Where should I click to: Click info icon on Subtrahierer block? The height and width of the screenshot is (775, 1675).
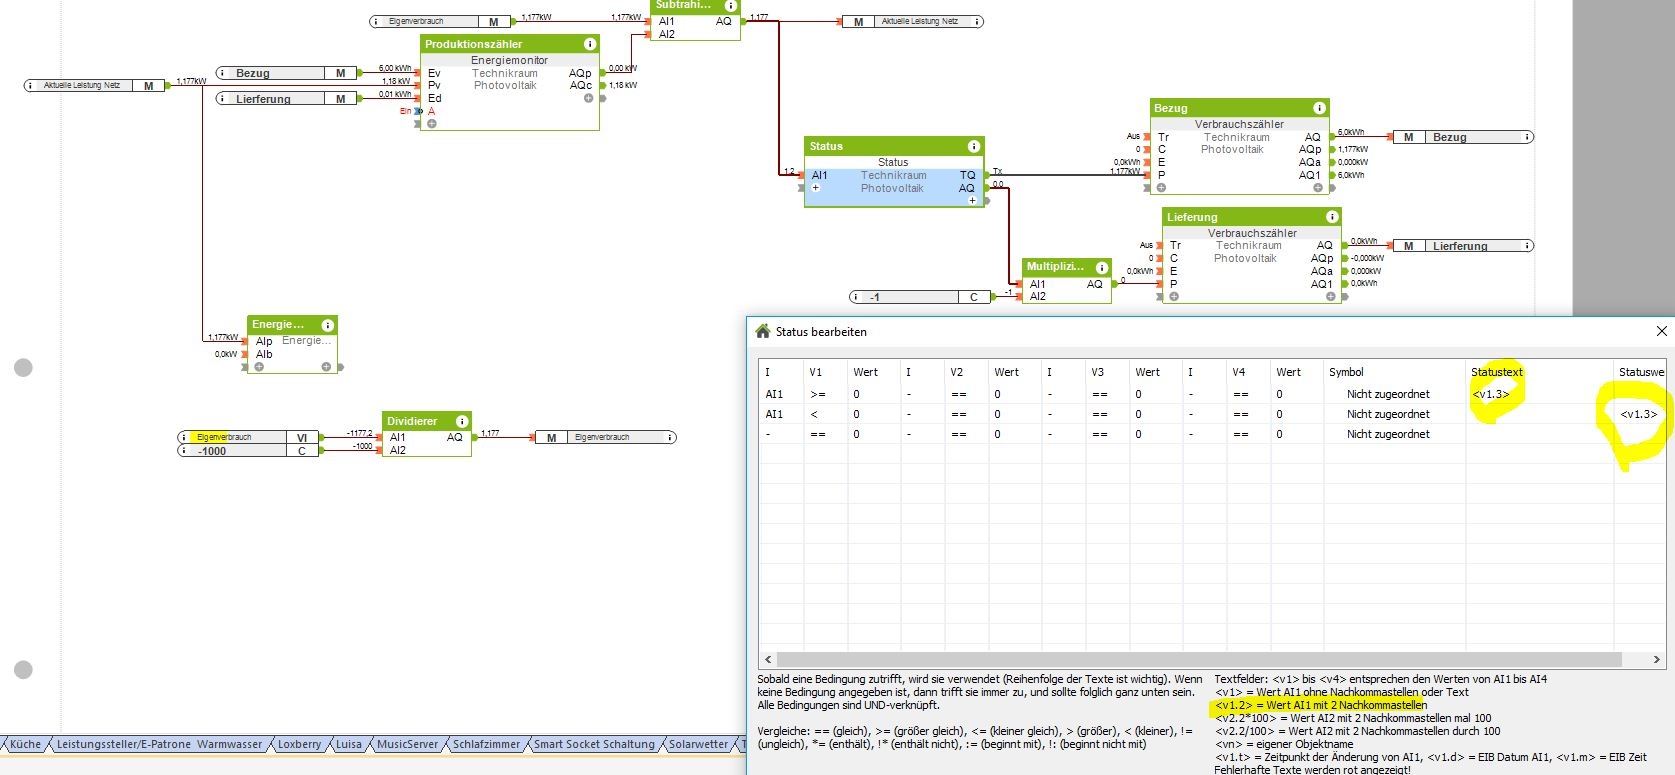pyautogui.click(x=731, y=6)
